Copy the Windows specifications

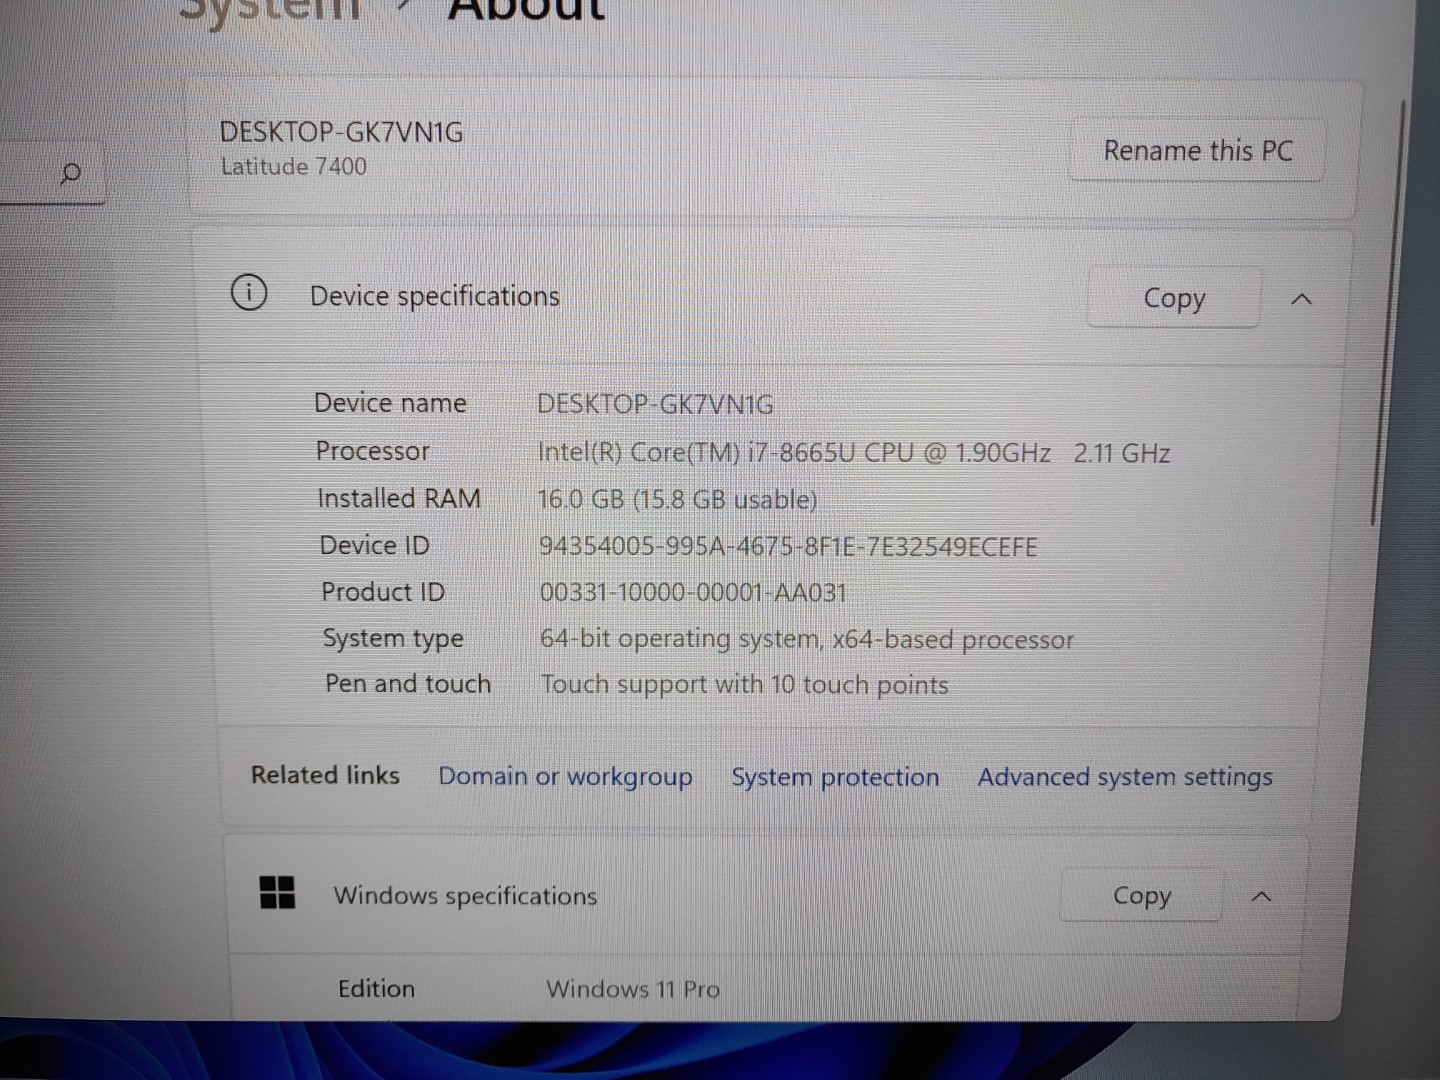(1141, 895)
